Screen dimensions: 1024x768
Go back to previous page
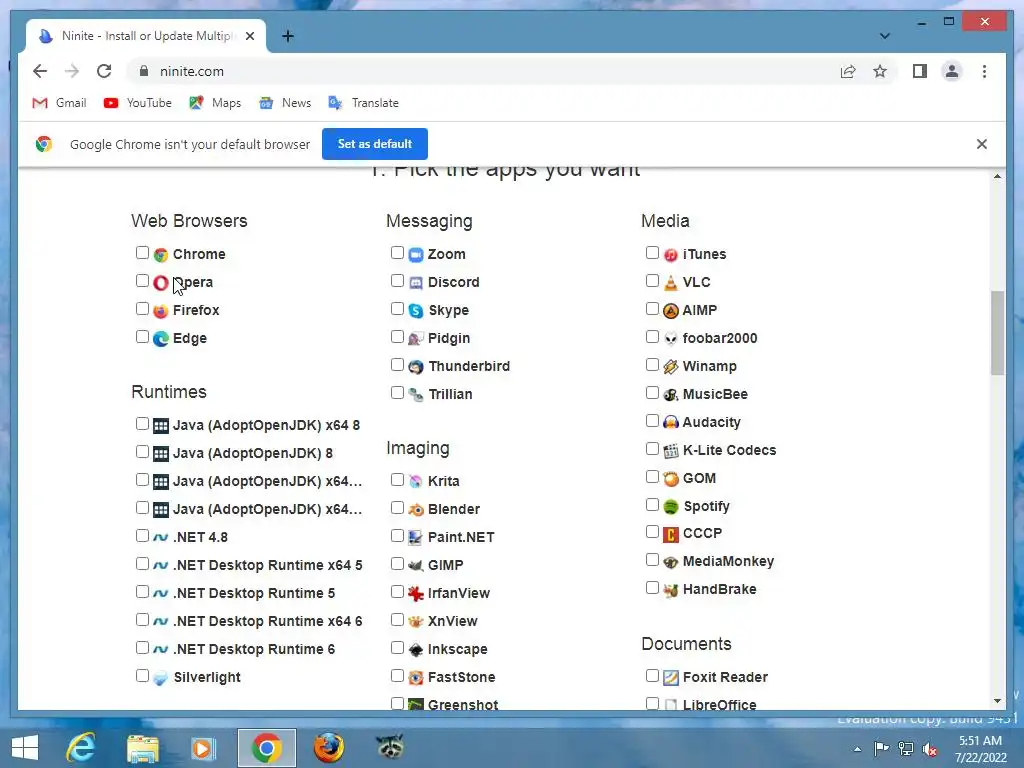(x=40, y=71)
